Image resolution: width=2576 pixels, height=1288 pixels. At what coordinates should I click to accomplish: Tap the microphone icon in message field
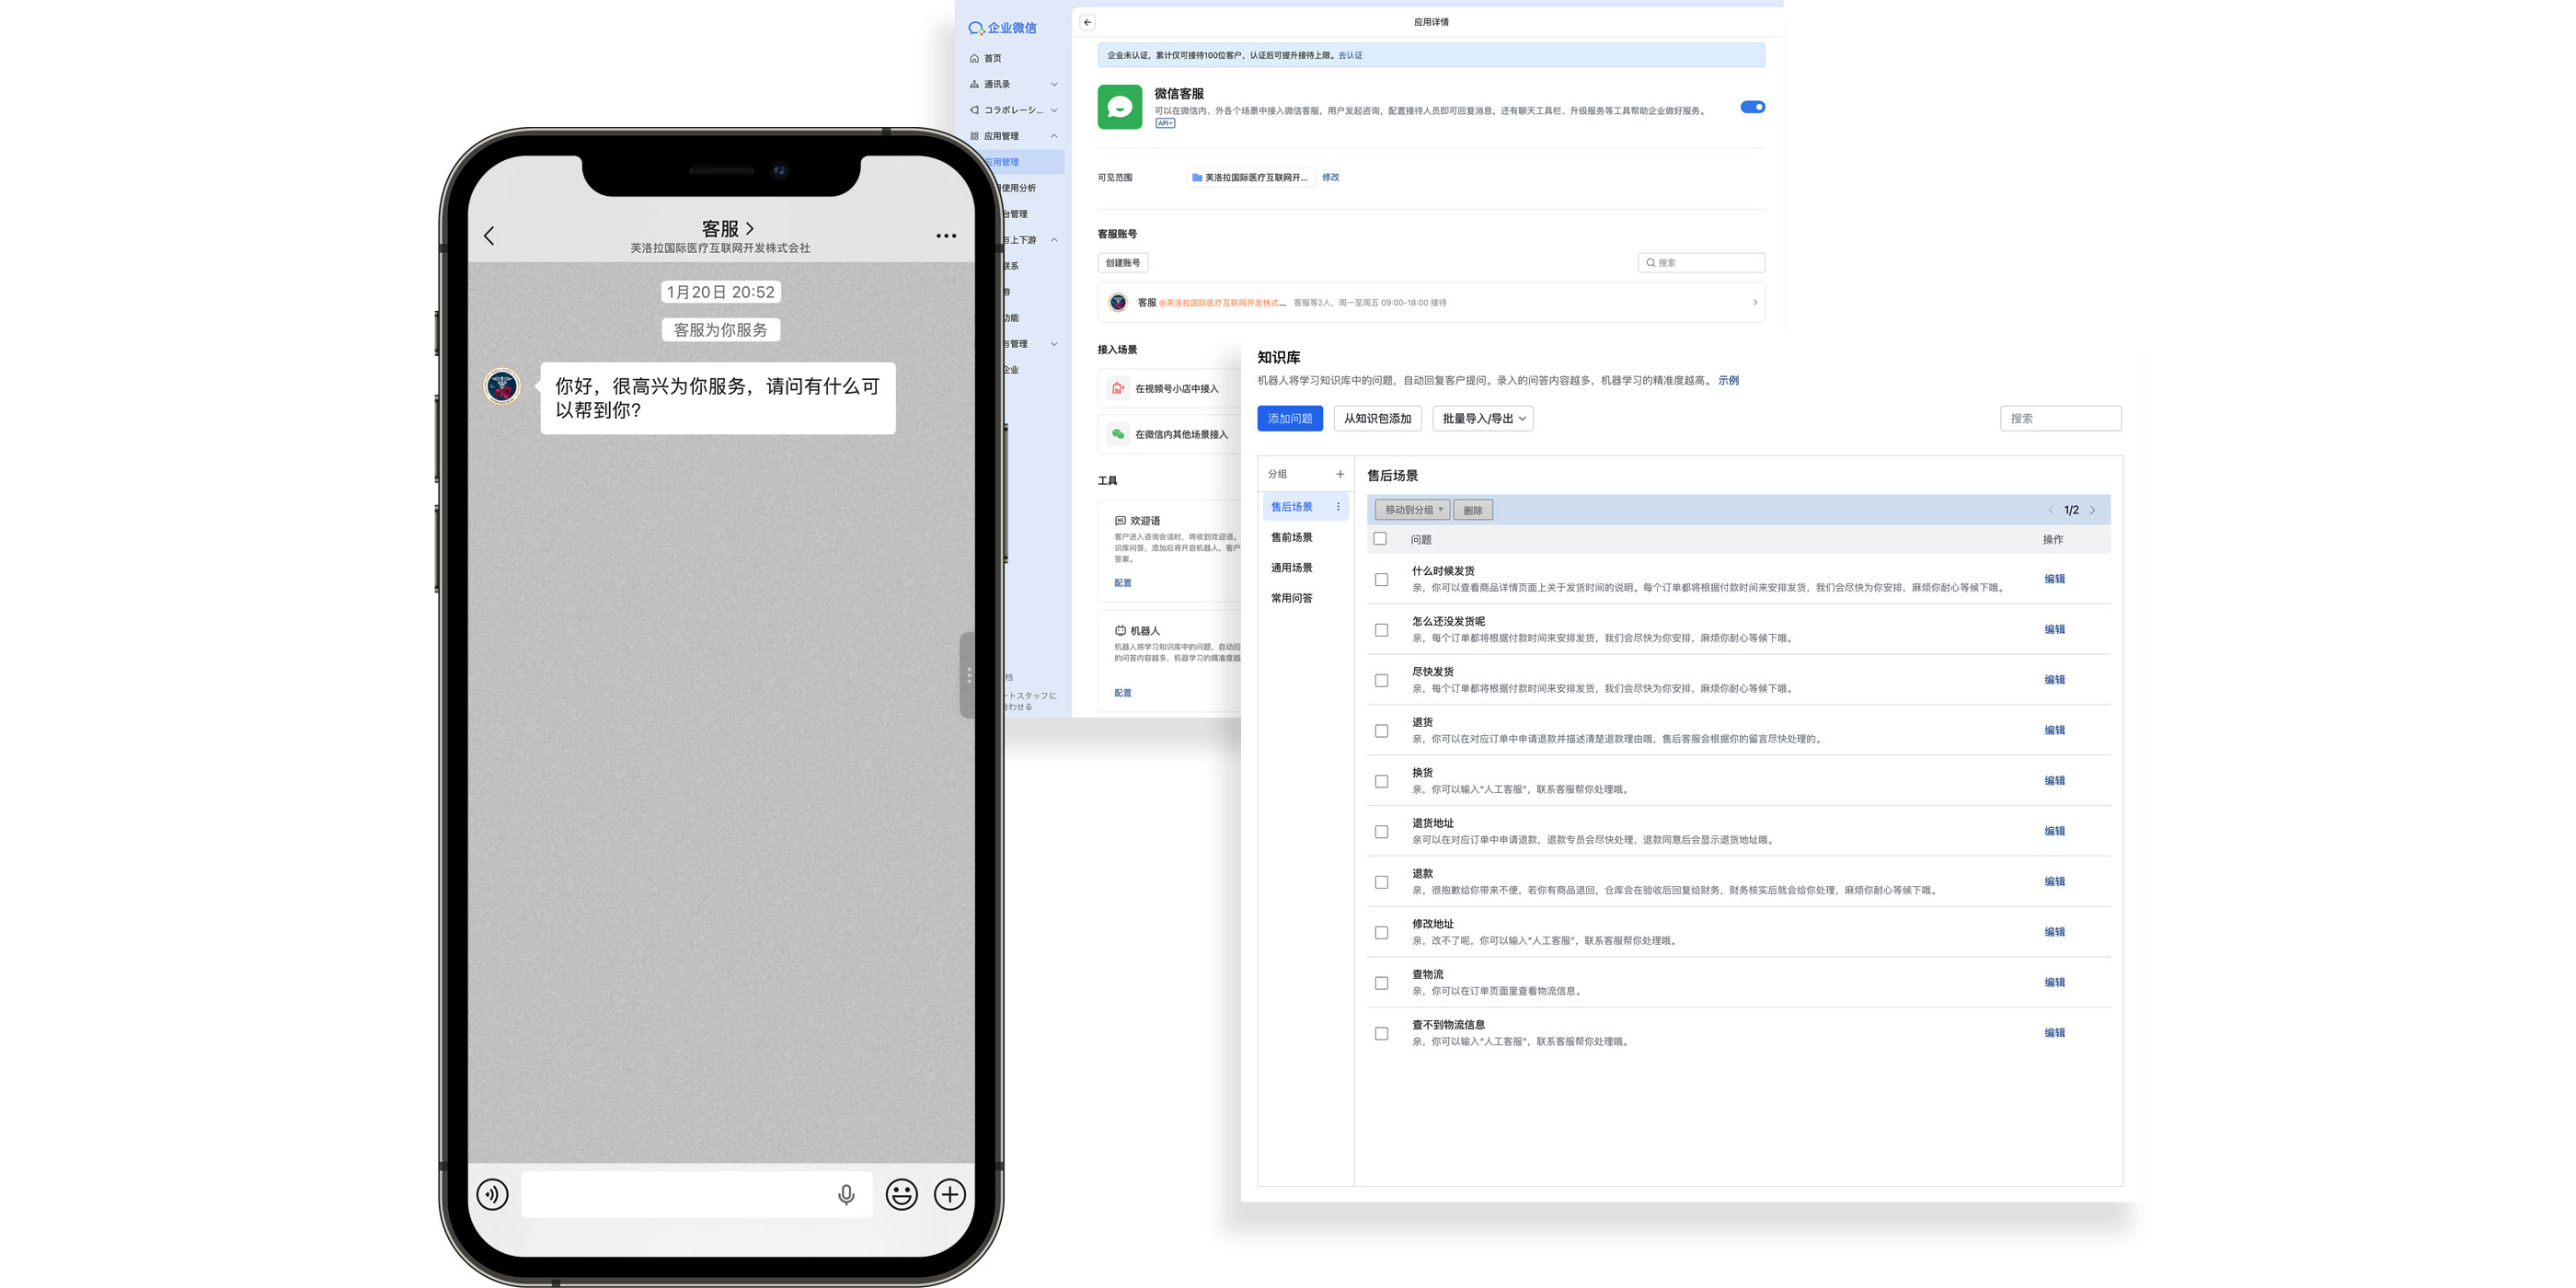coord(846,1194)
